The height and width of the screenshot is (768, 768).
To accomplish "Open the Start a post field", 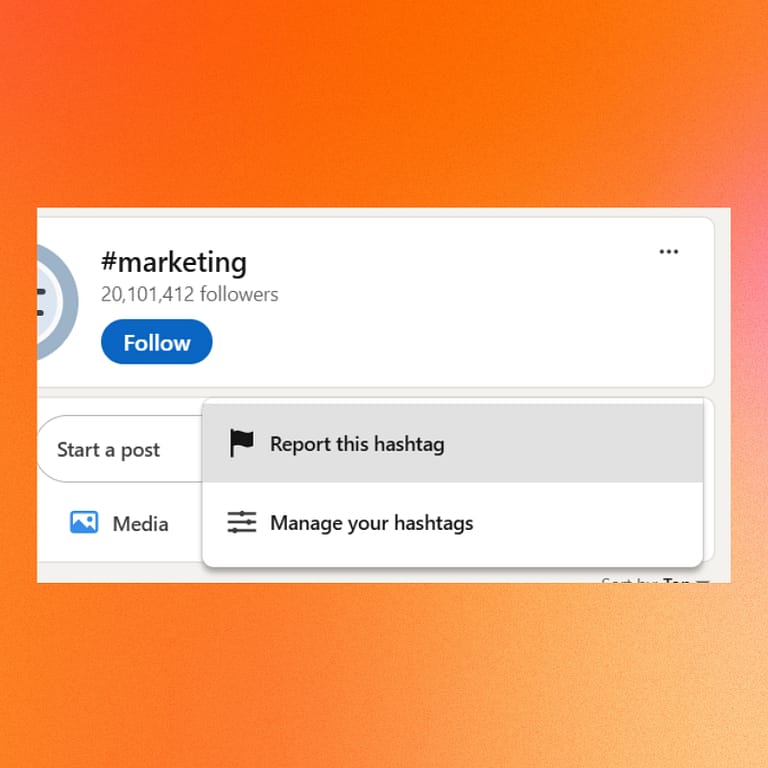I will click(110, 450).
